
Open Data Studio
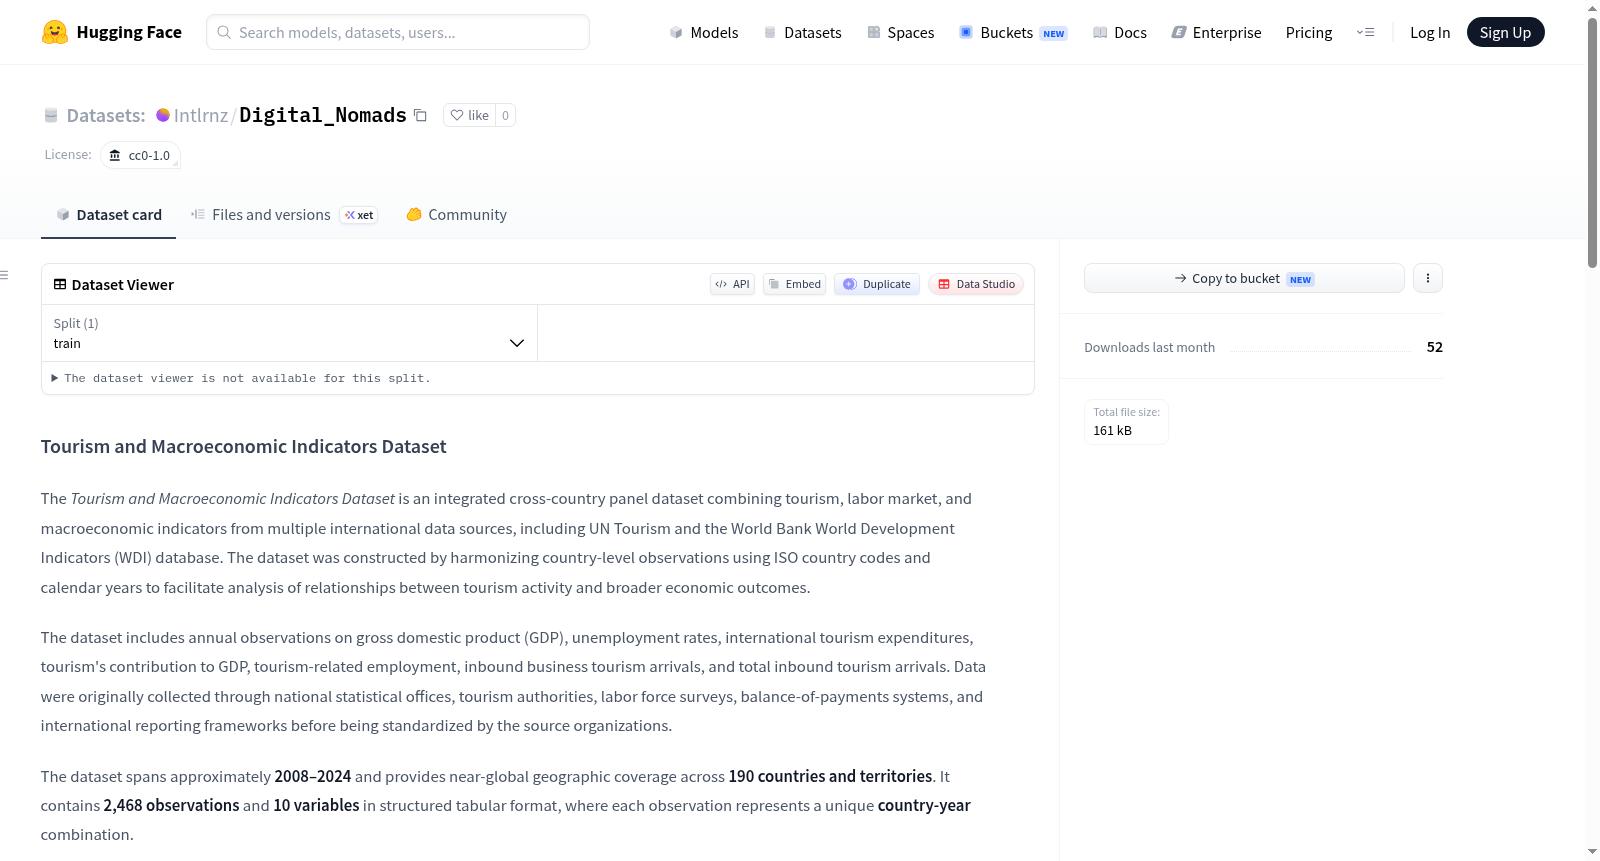tap(976, 284)
